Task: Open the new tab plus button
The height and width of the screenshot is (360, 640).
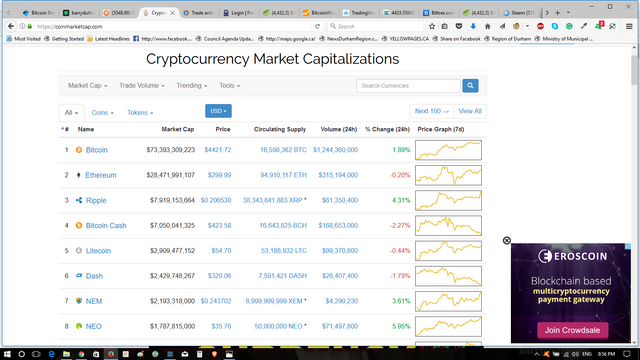Action: (x=558, y=13)
